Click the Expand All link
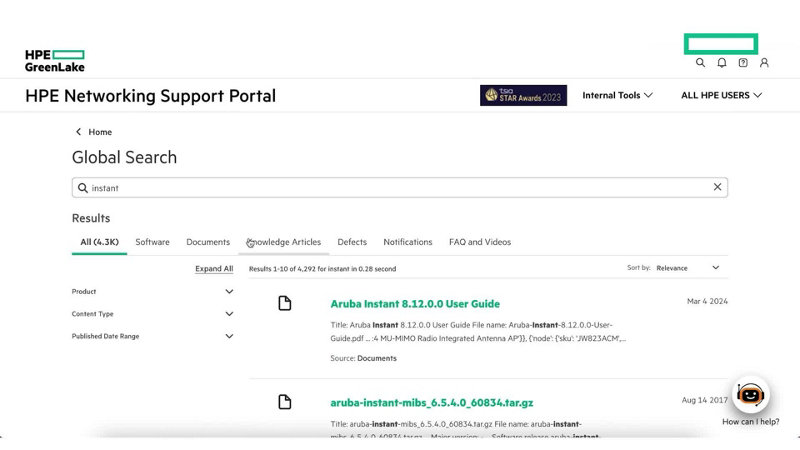The width and height of the screenshot is (800, 450). click(x=214, y=269)
